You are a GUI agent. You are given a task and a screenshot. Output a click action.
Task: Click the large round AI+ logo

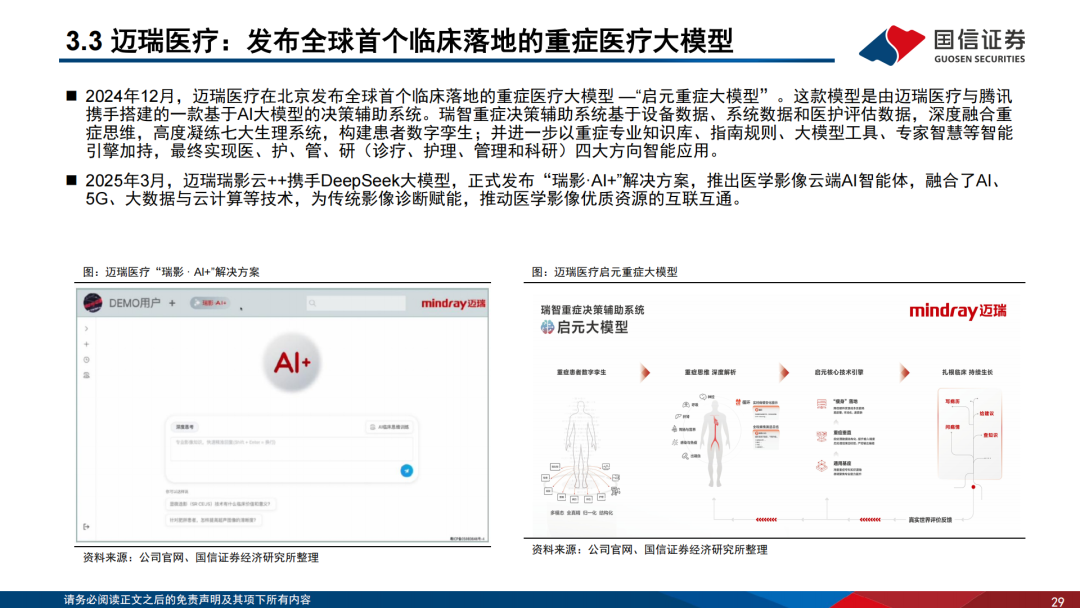(x=292, y=363)
